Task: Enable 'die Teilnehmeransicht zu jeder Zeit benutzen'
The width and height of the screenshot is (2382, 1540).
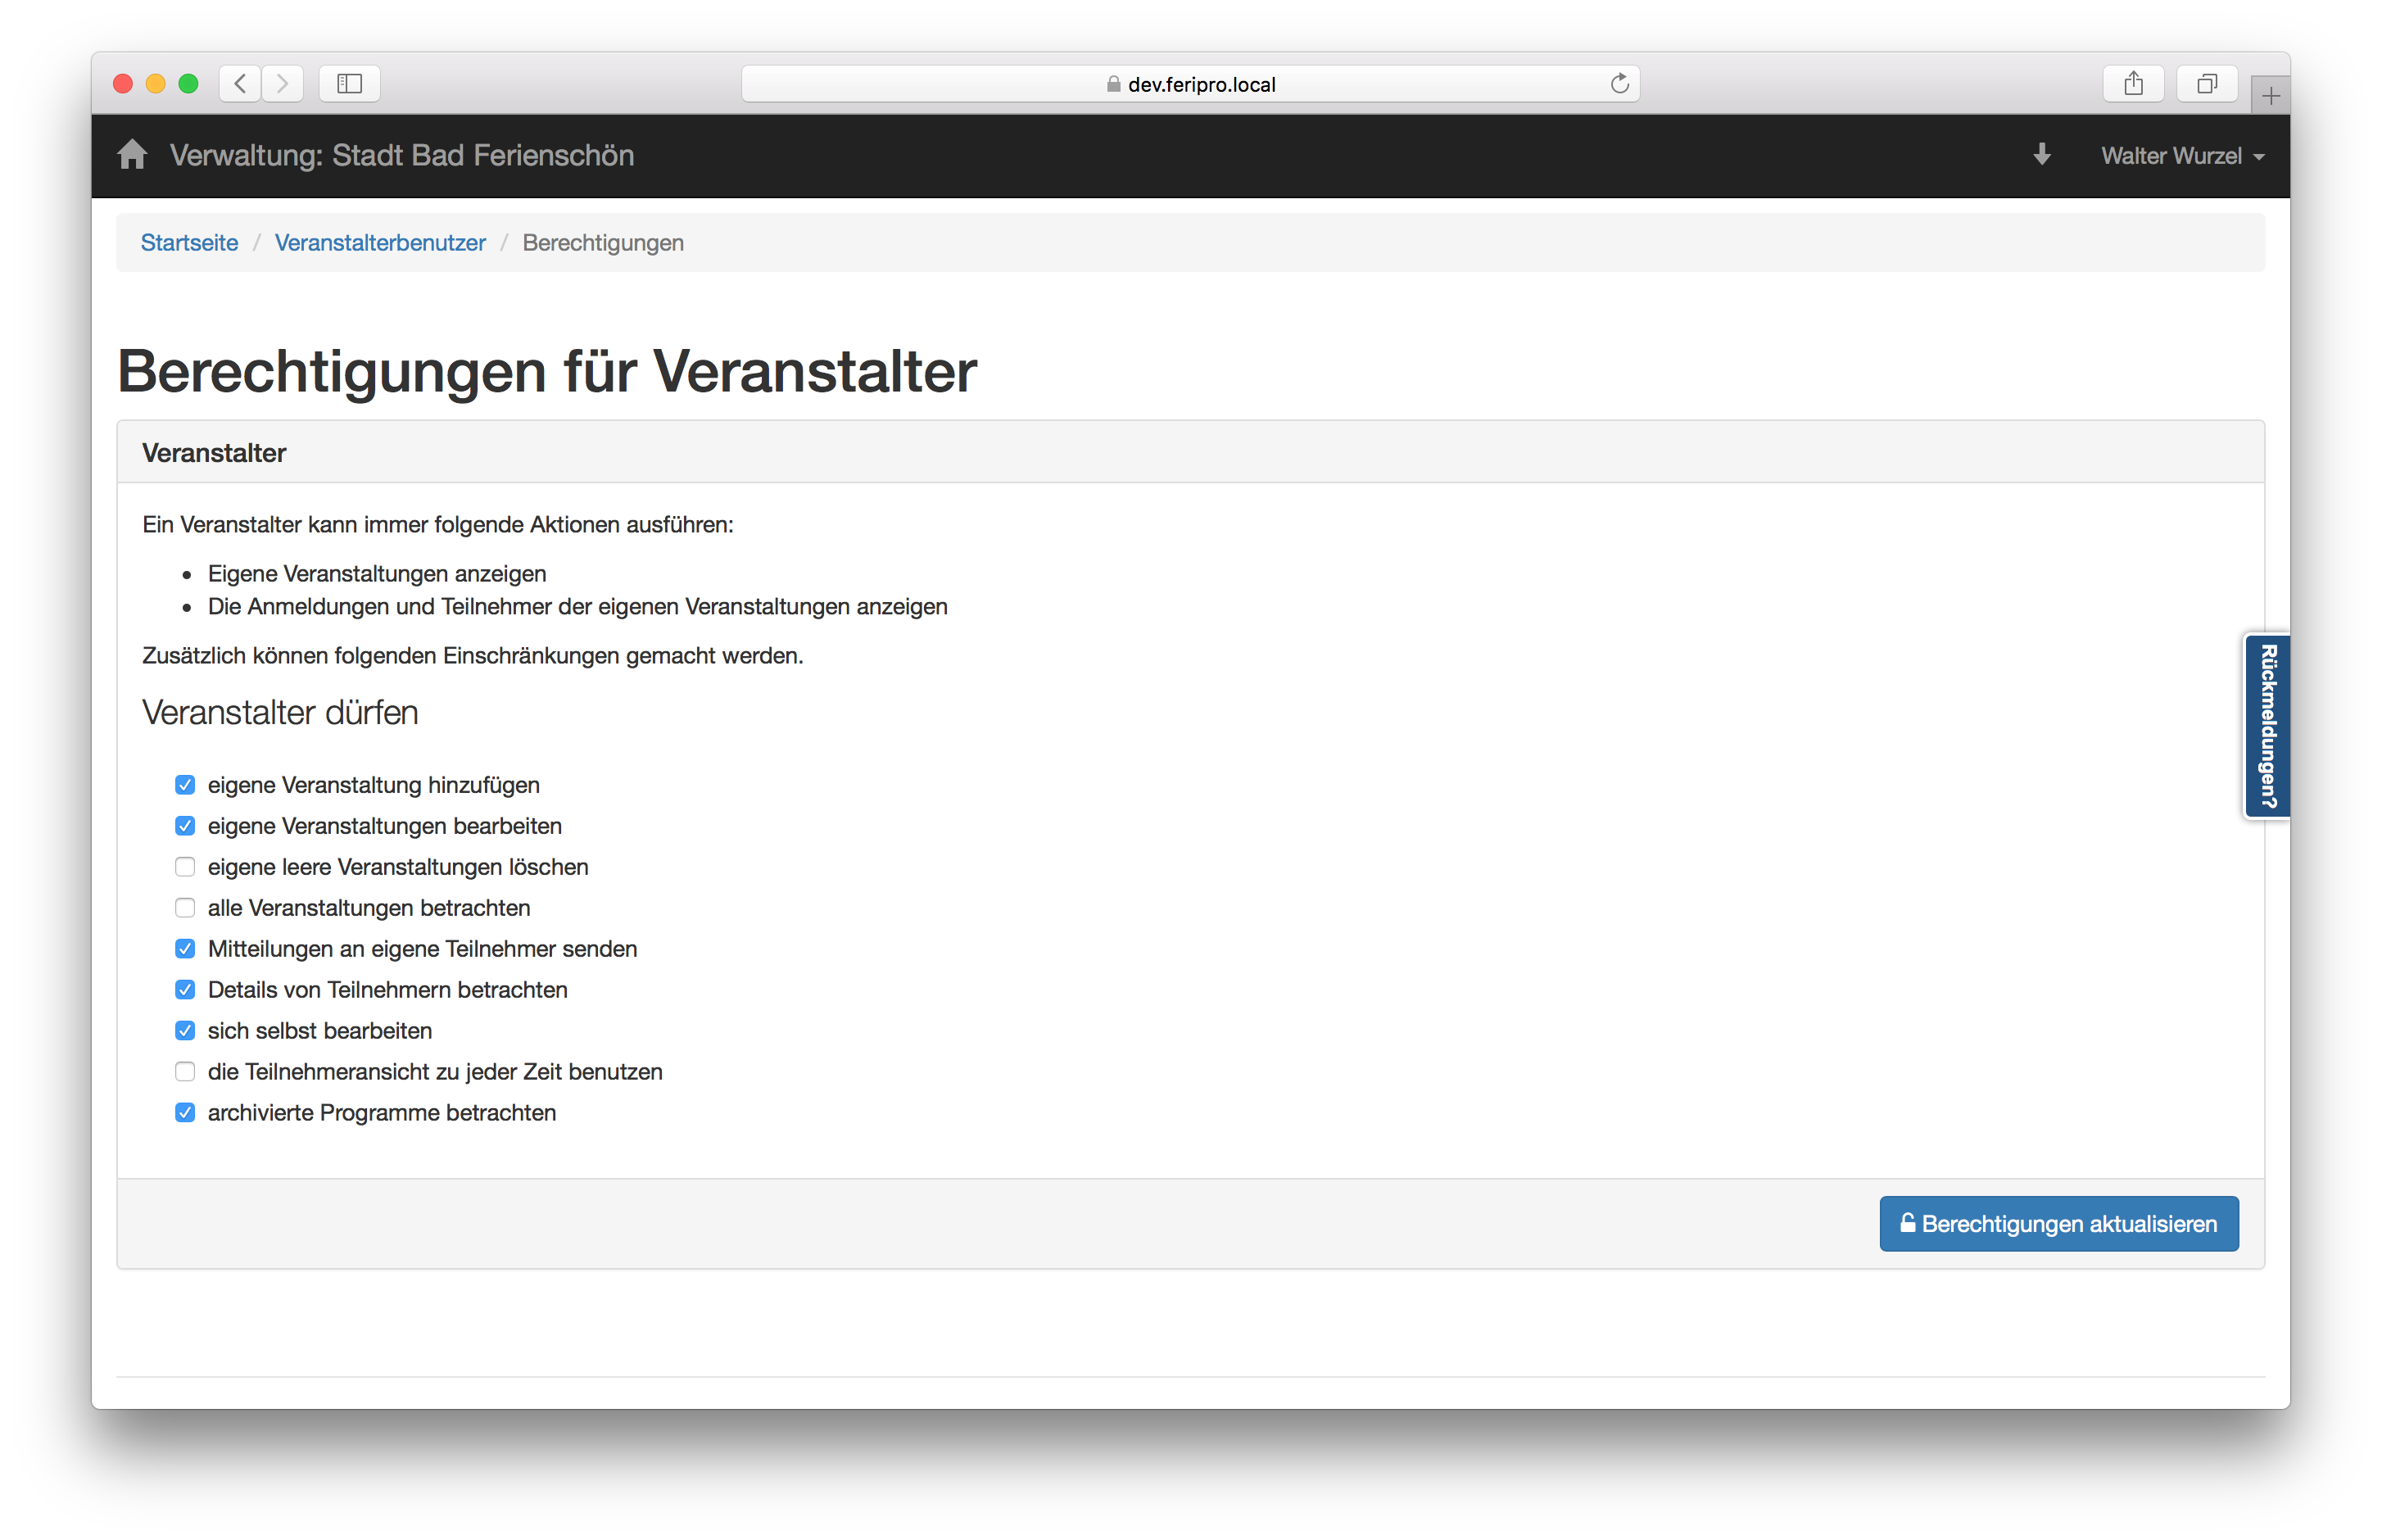Action: pyautogui.click(x=185, y=1072)
